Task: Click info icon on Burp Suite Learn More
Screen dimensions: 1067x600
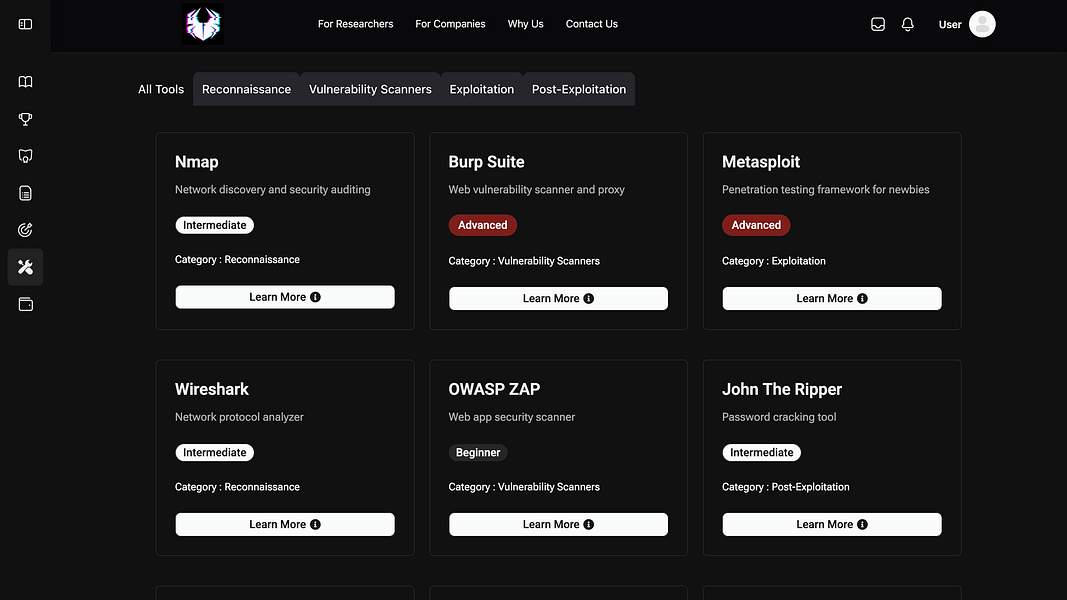Action: (x=589, y=299)
